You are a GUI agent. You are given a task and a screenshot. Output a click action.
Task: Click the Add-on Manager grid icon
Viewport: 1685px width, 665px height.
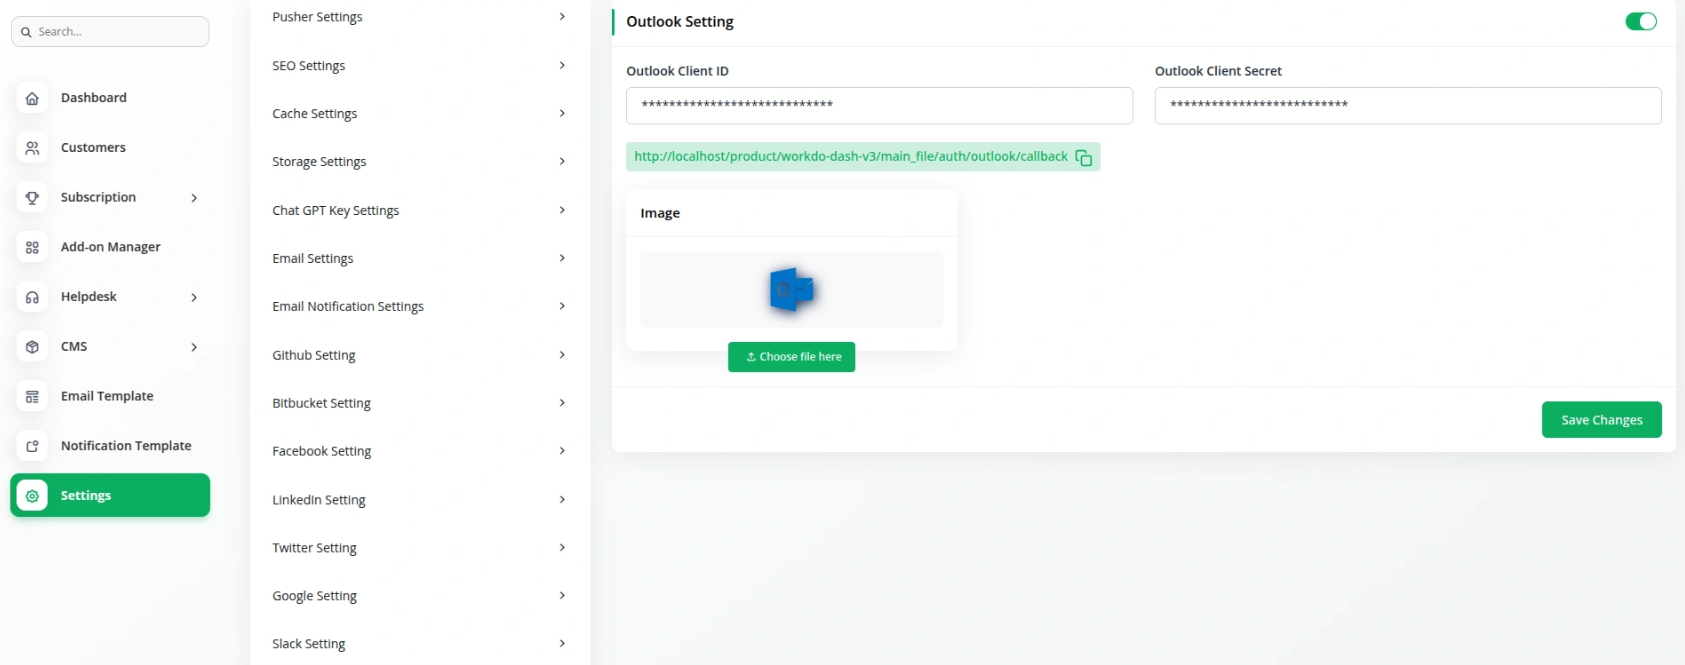32,247
